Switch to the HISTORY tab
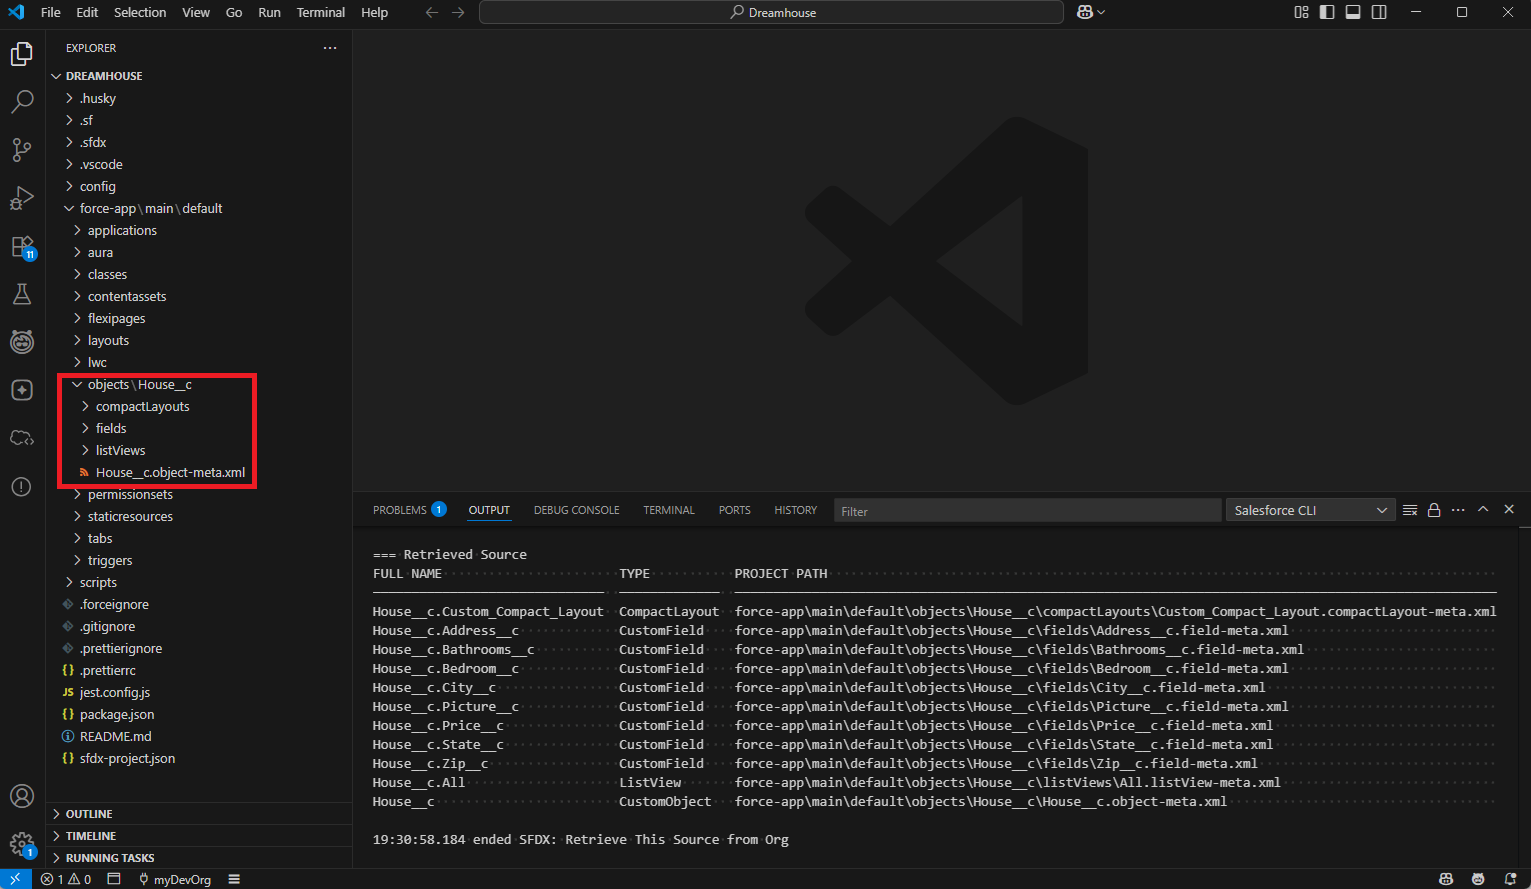This screenshot has width=1531, height=889. coord(795,510)
